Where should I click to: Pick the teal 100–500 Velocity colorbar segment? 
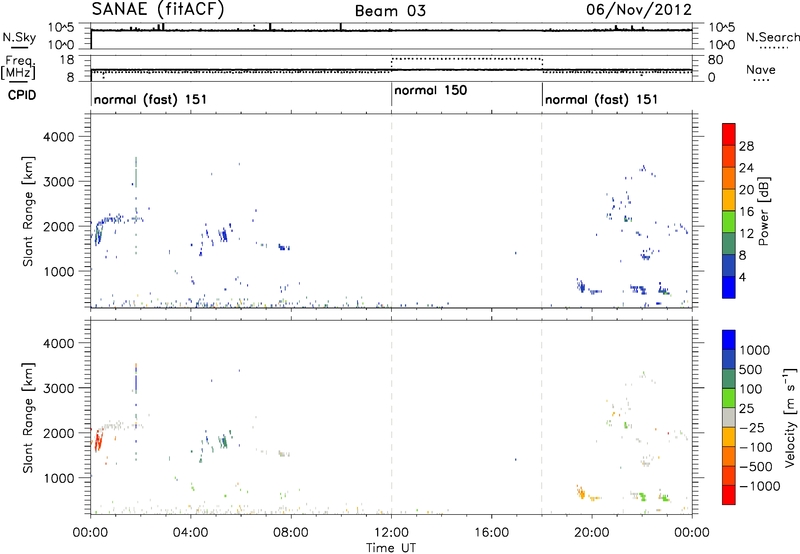coord(729,379)
